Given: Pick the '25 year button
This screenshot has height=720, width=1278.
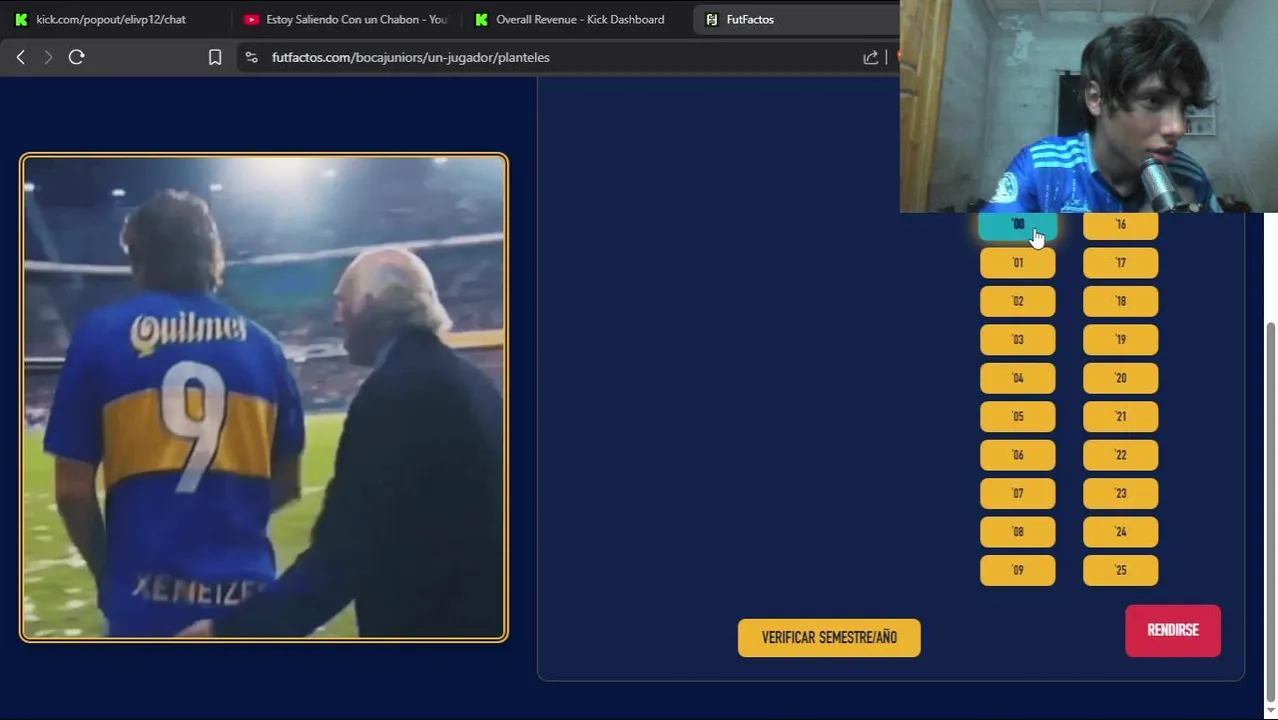Looking at the screenshot, I should (x=1120, y=570).
